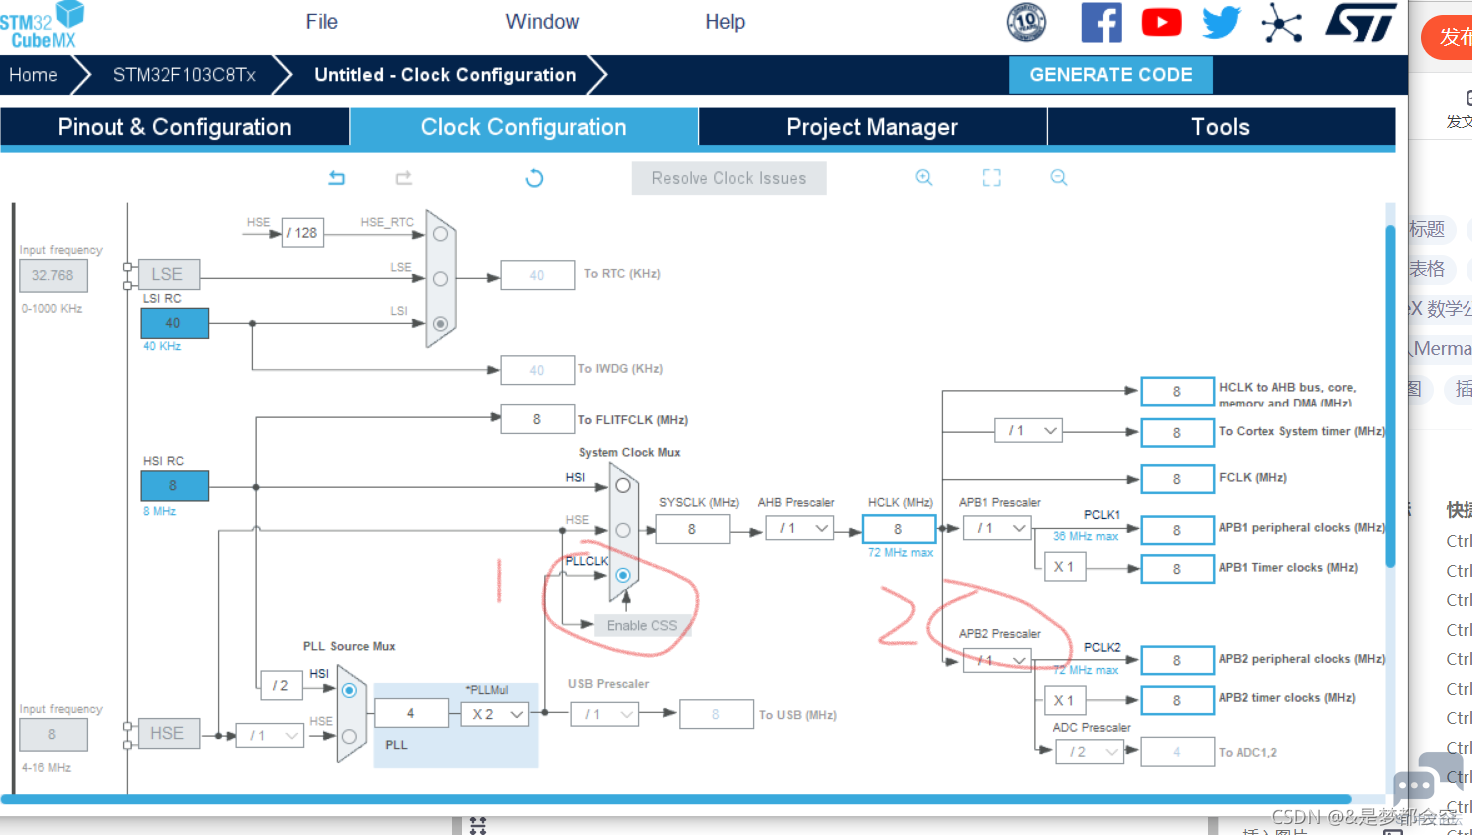Click the refresh clock tree icon
Screen dimensions: 1472x835
[534, 178]
